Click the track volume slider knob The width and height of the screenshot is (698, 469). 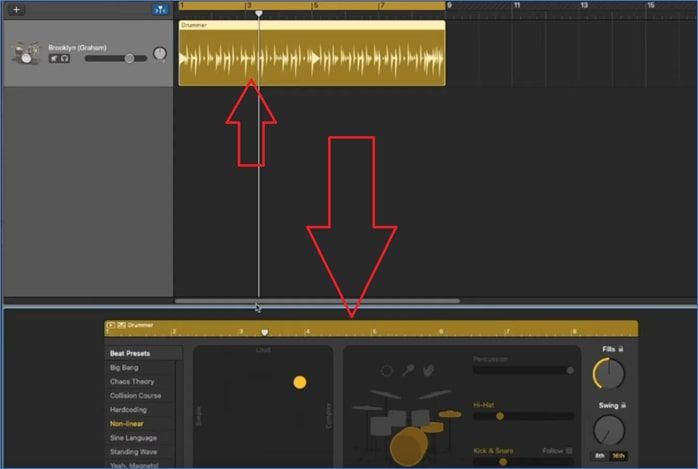[129, 59]
